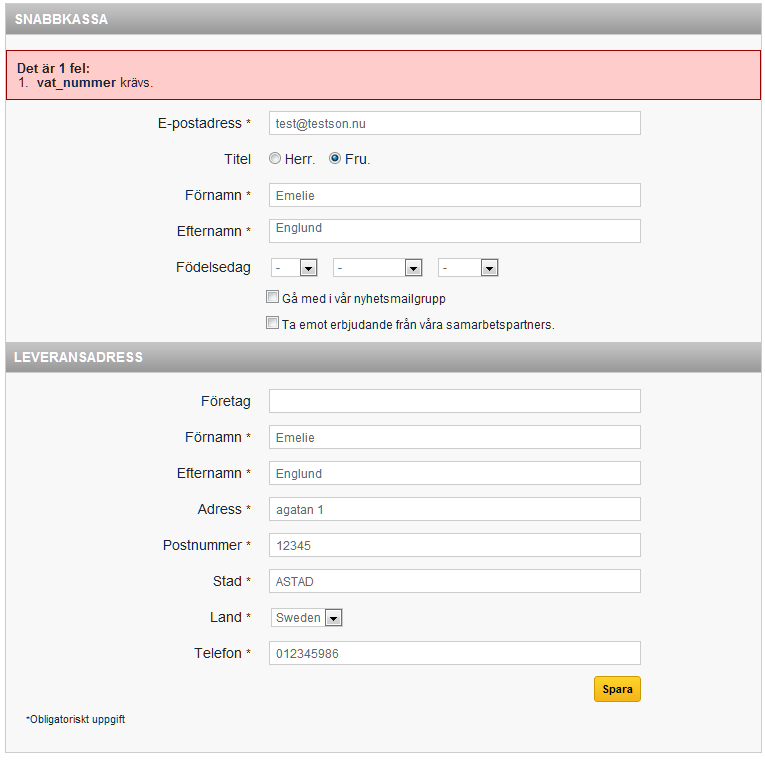Expand the Land country dropdown showing Sweden
Screen dimensions: 765x767
[307, 618]
